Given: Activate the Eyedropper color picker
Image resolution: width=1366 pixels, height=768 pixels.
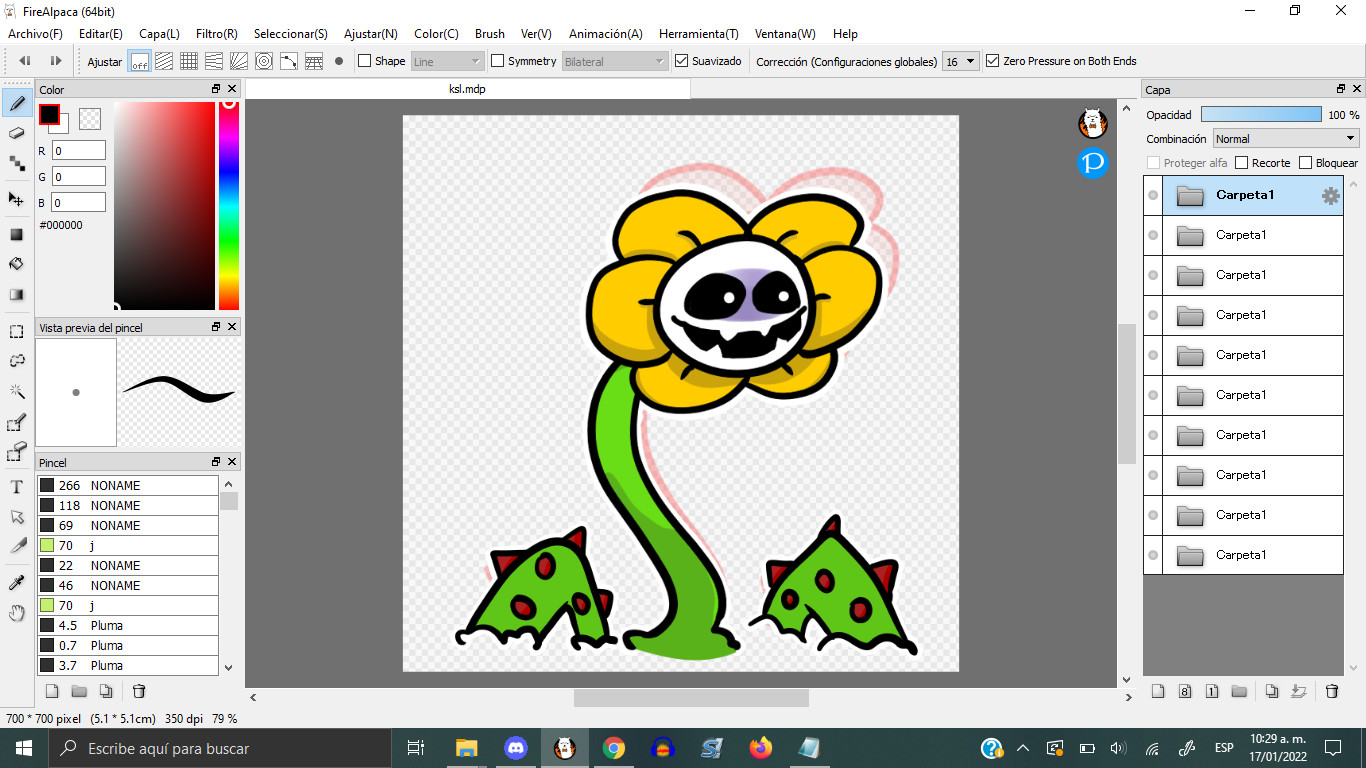Looking at the screenshot, I should [x=17, y=583].
